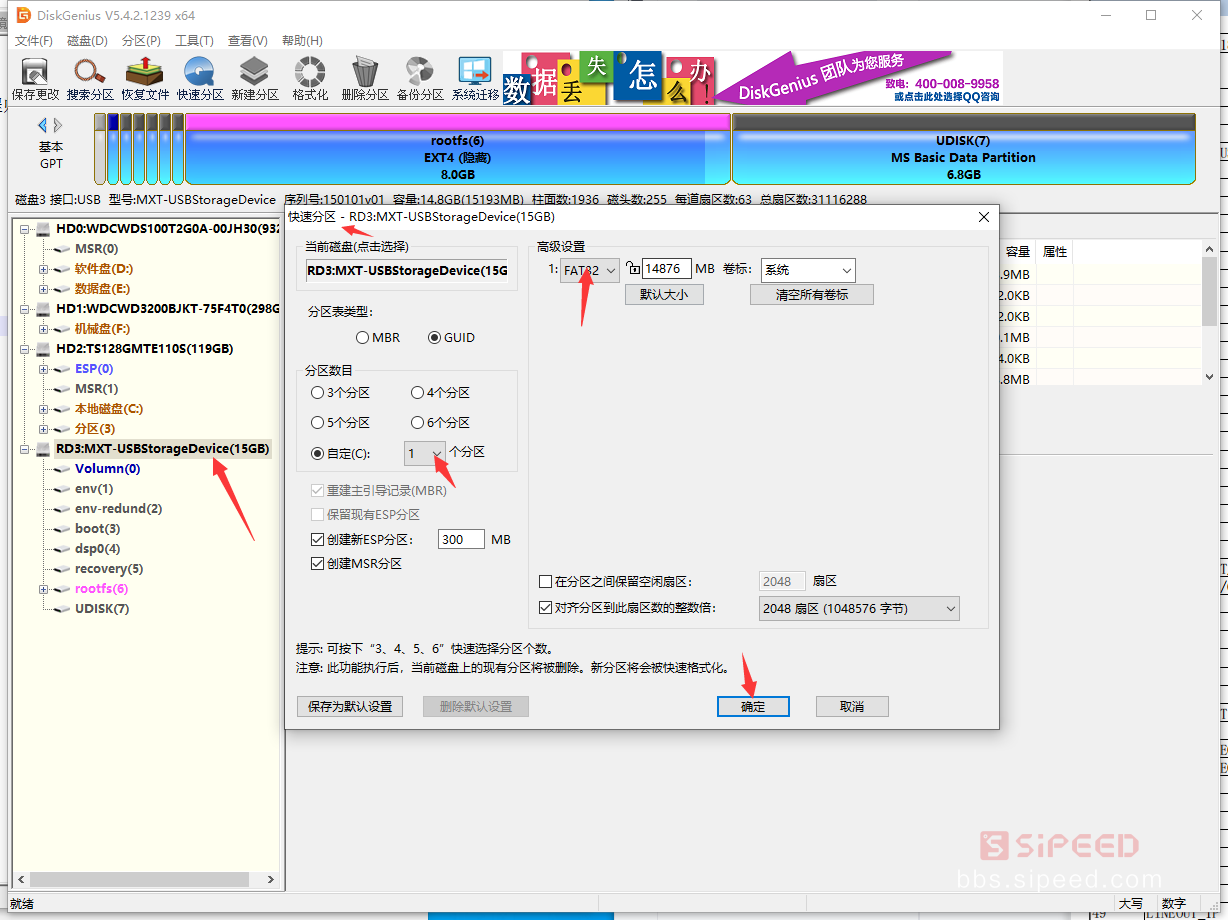Viewport: 1228px width, 920px height.
Task: Close the 快速分区 dialog
Action: [984, 217]
